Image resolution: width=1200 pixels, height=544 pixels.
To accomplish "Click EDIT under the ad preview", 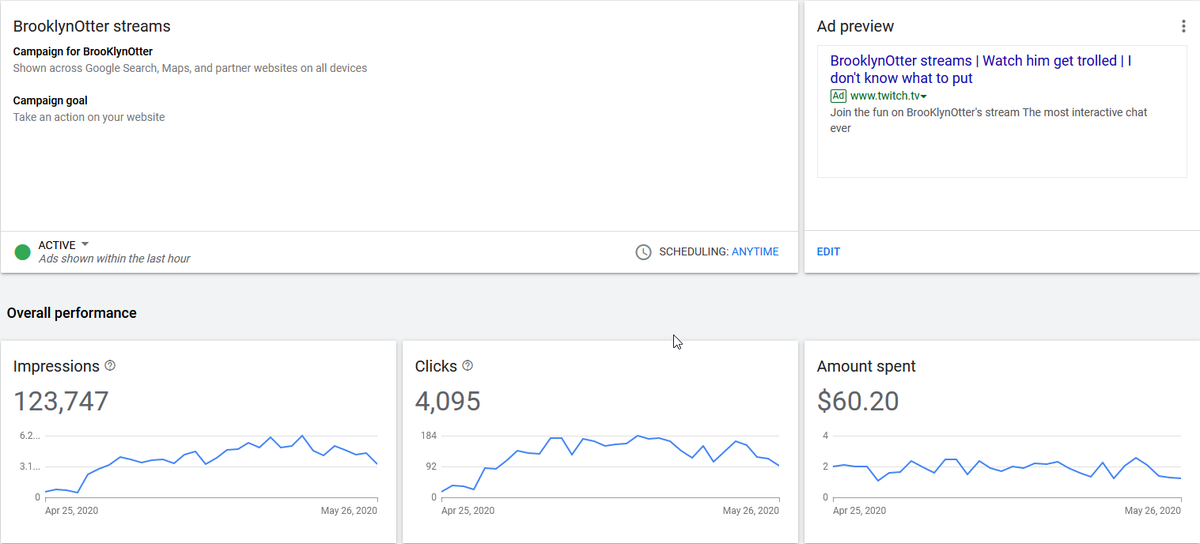I will coord(828,252).
